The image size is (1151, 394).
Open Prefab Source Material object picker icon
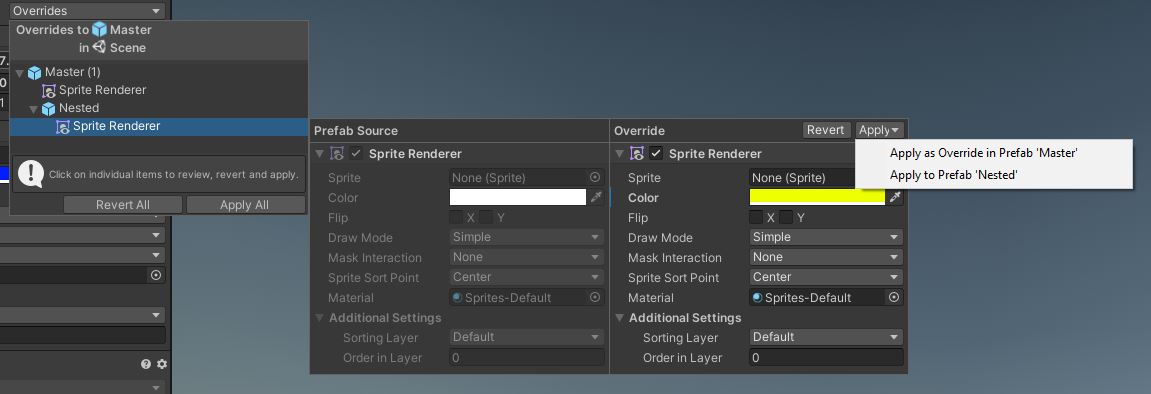pyautogui.click(x=595, y=297)
